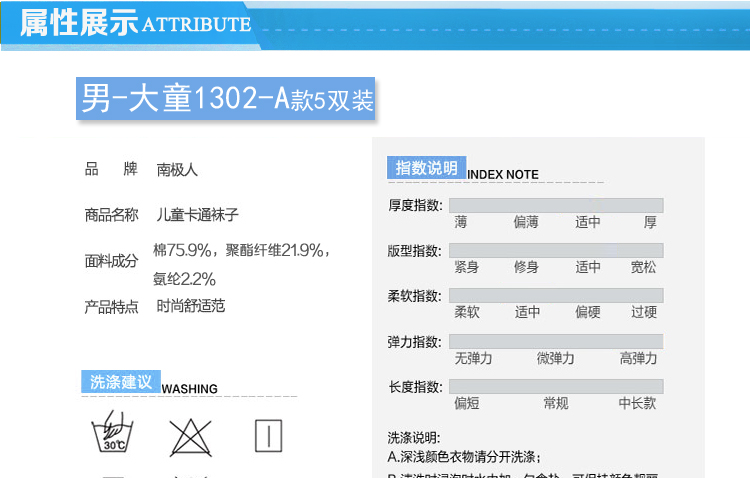Click the text 棉75.9%，聚酯纤维21.9%

click(x=238, y=250)
